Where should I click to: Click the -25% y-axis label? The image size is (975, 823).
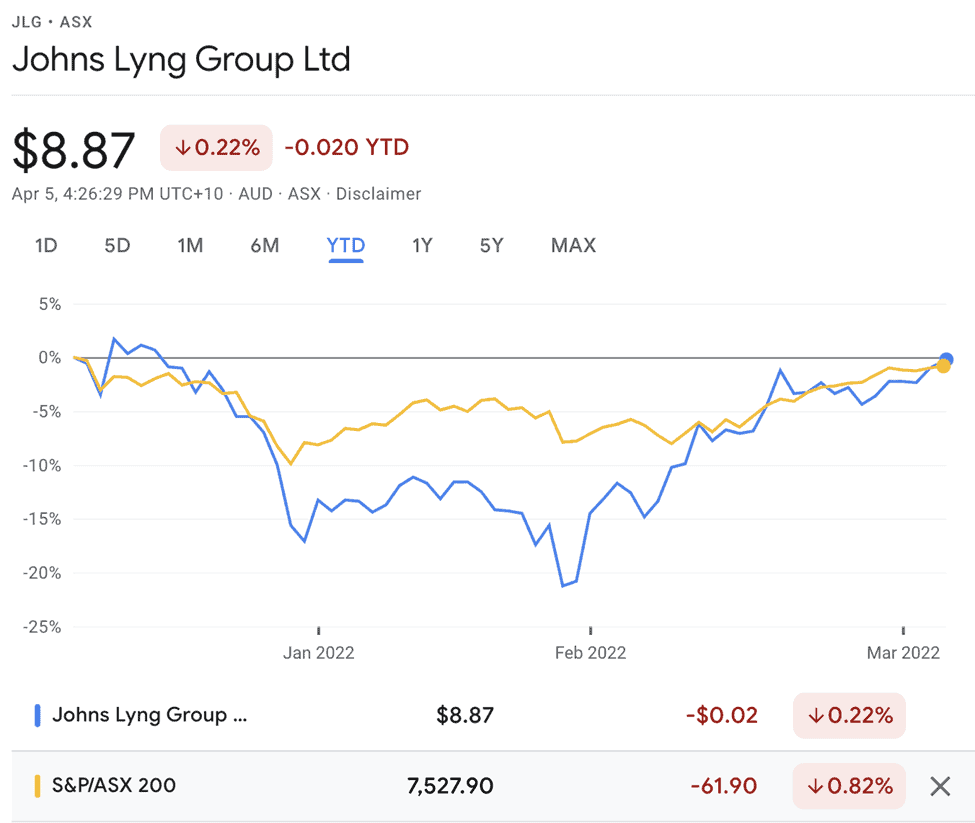pyautogui.click(x=42, y=627)
